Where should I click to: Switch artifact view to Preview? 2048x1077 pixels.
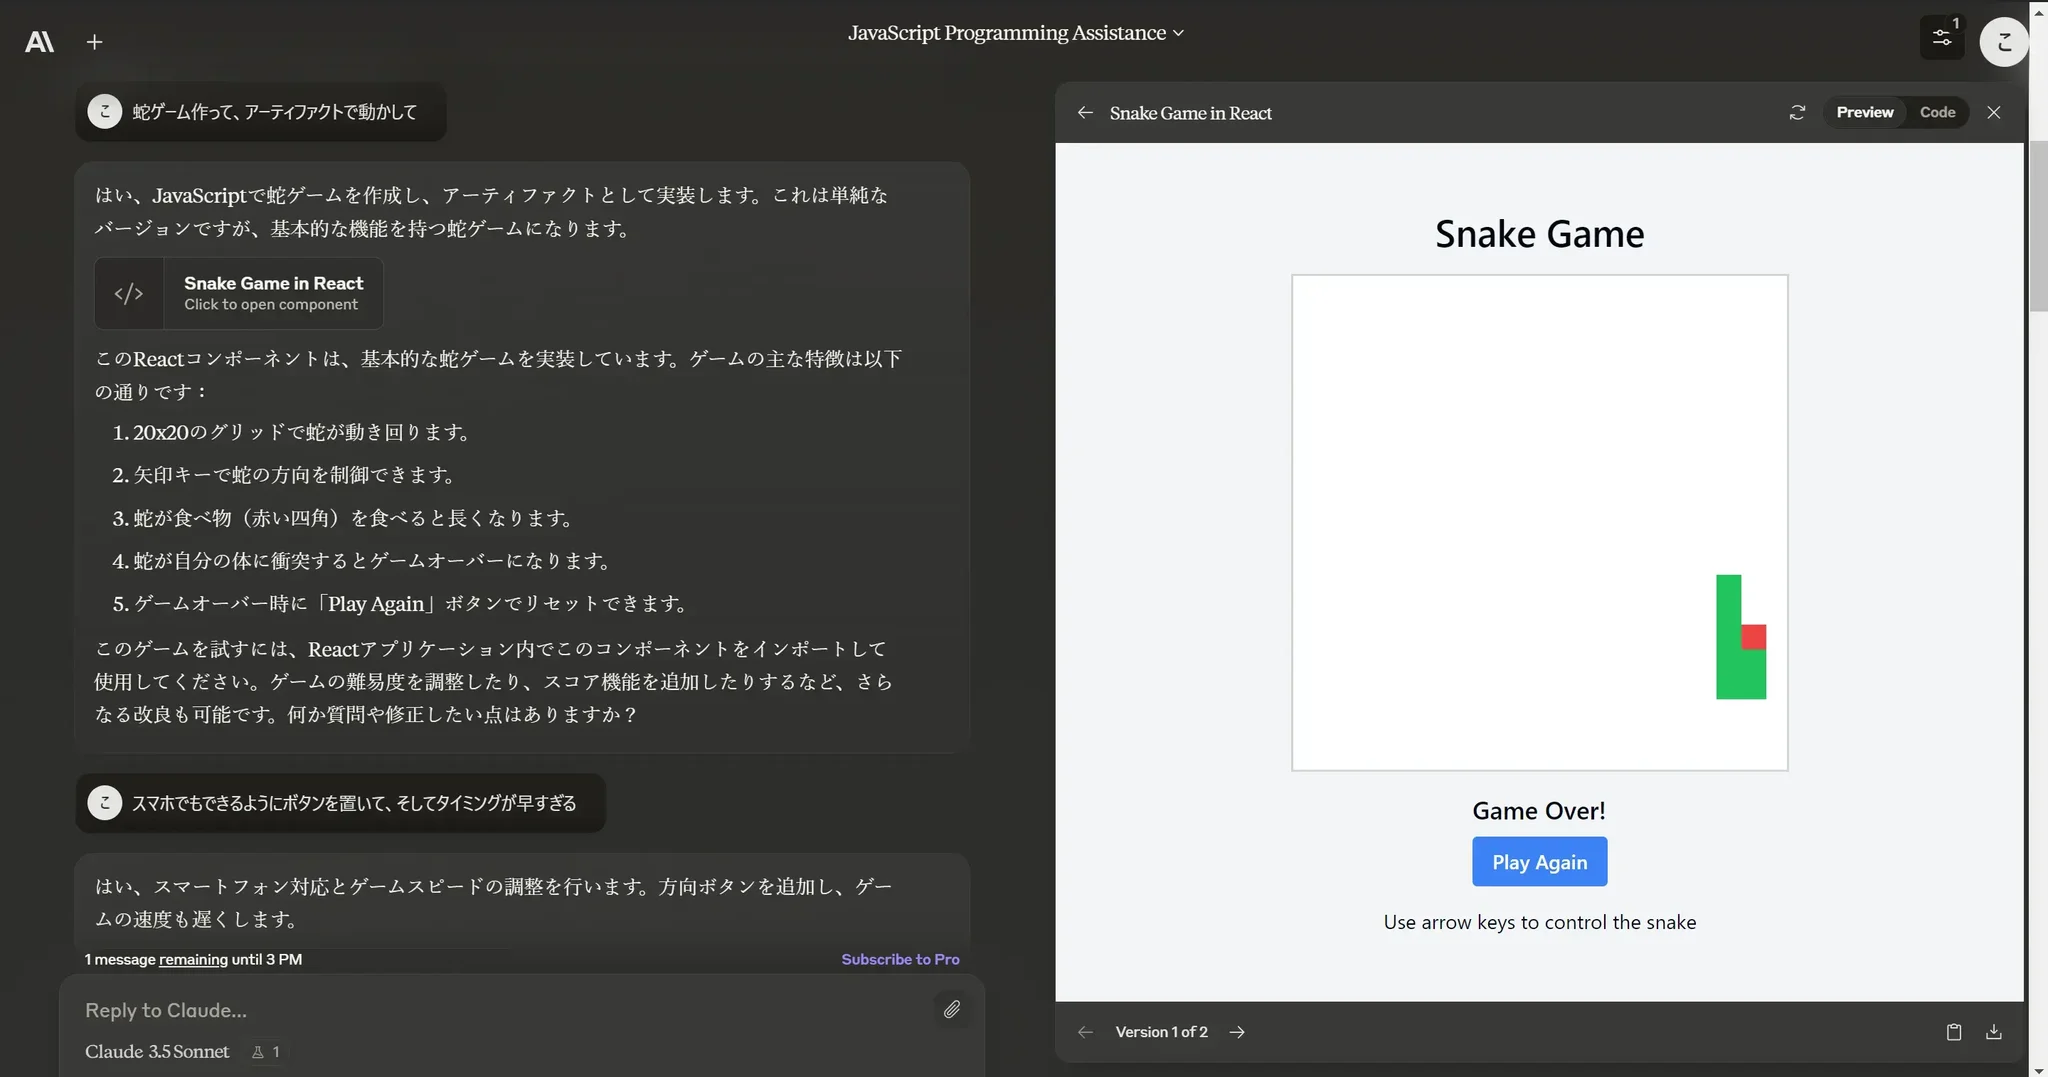pos(1864,113)
